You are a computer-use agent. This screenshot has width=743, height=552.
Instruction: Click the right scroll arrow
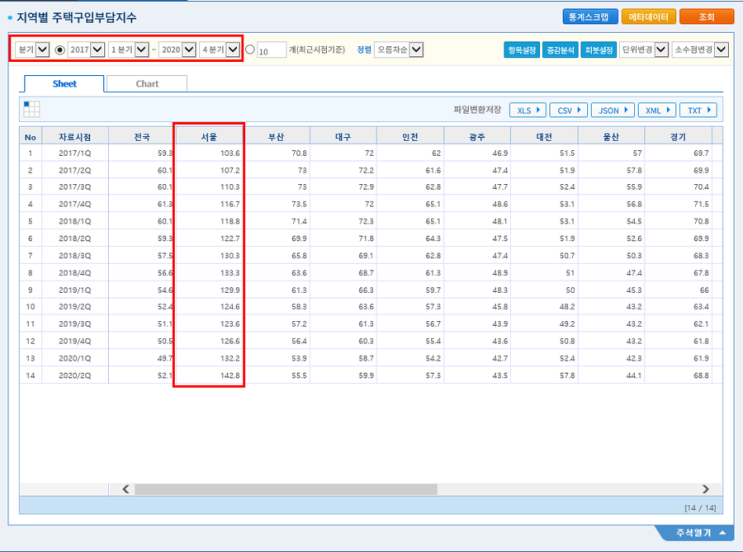pyautogui.click(x=706, y=489)
